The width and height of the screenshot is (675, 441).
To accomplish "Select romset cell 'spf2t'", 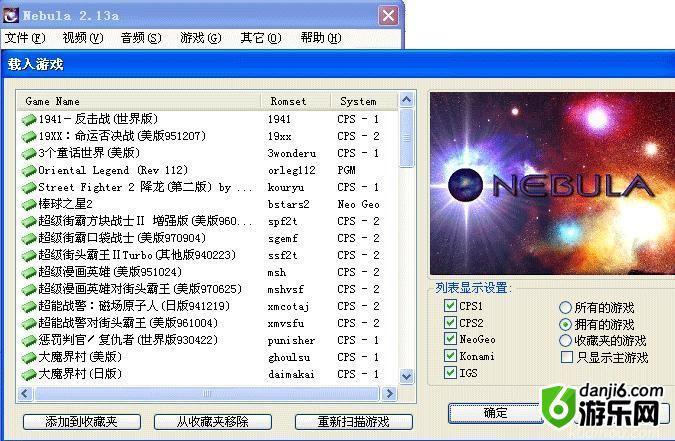I will coord(282,222).
